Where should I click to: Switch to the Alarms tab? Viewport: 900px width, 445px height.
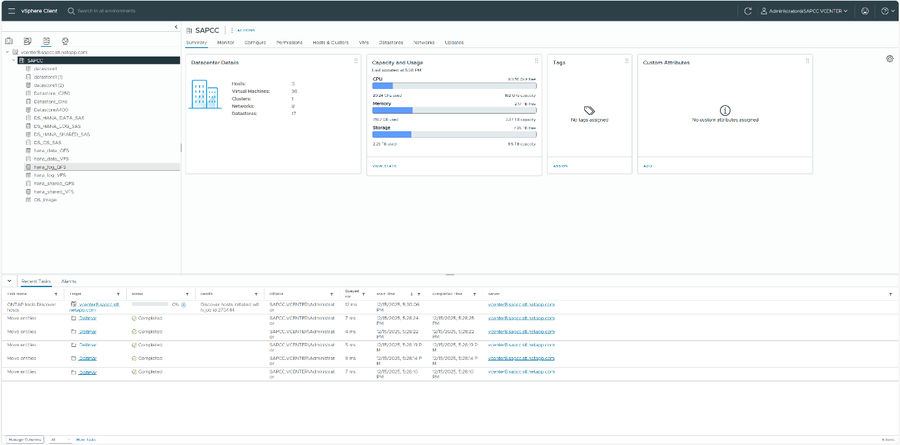69,282
